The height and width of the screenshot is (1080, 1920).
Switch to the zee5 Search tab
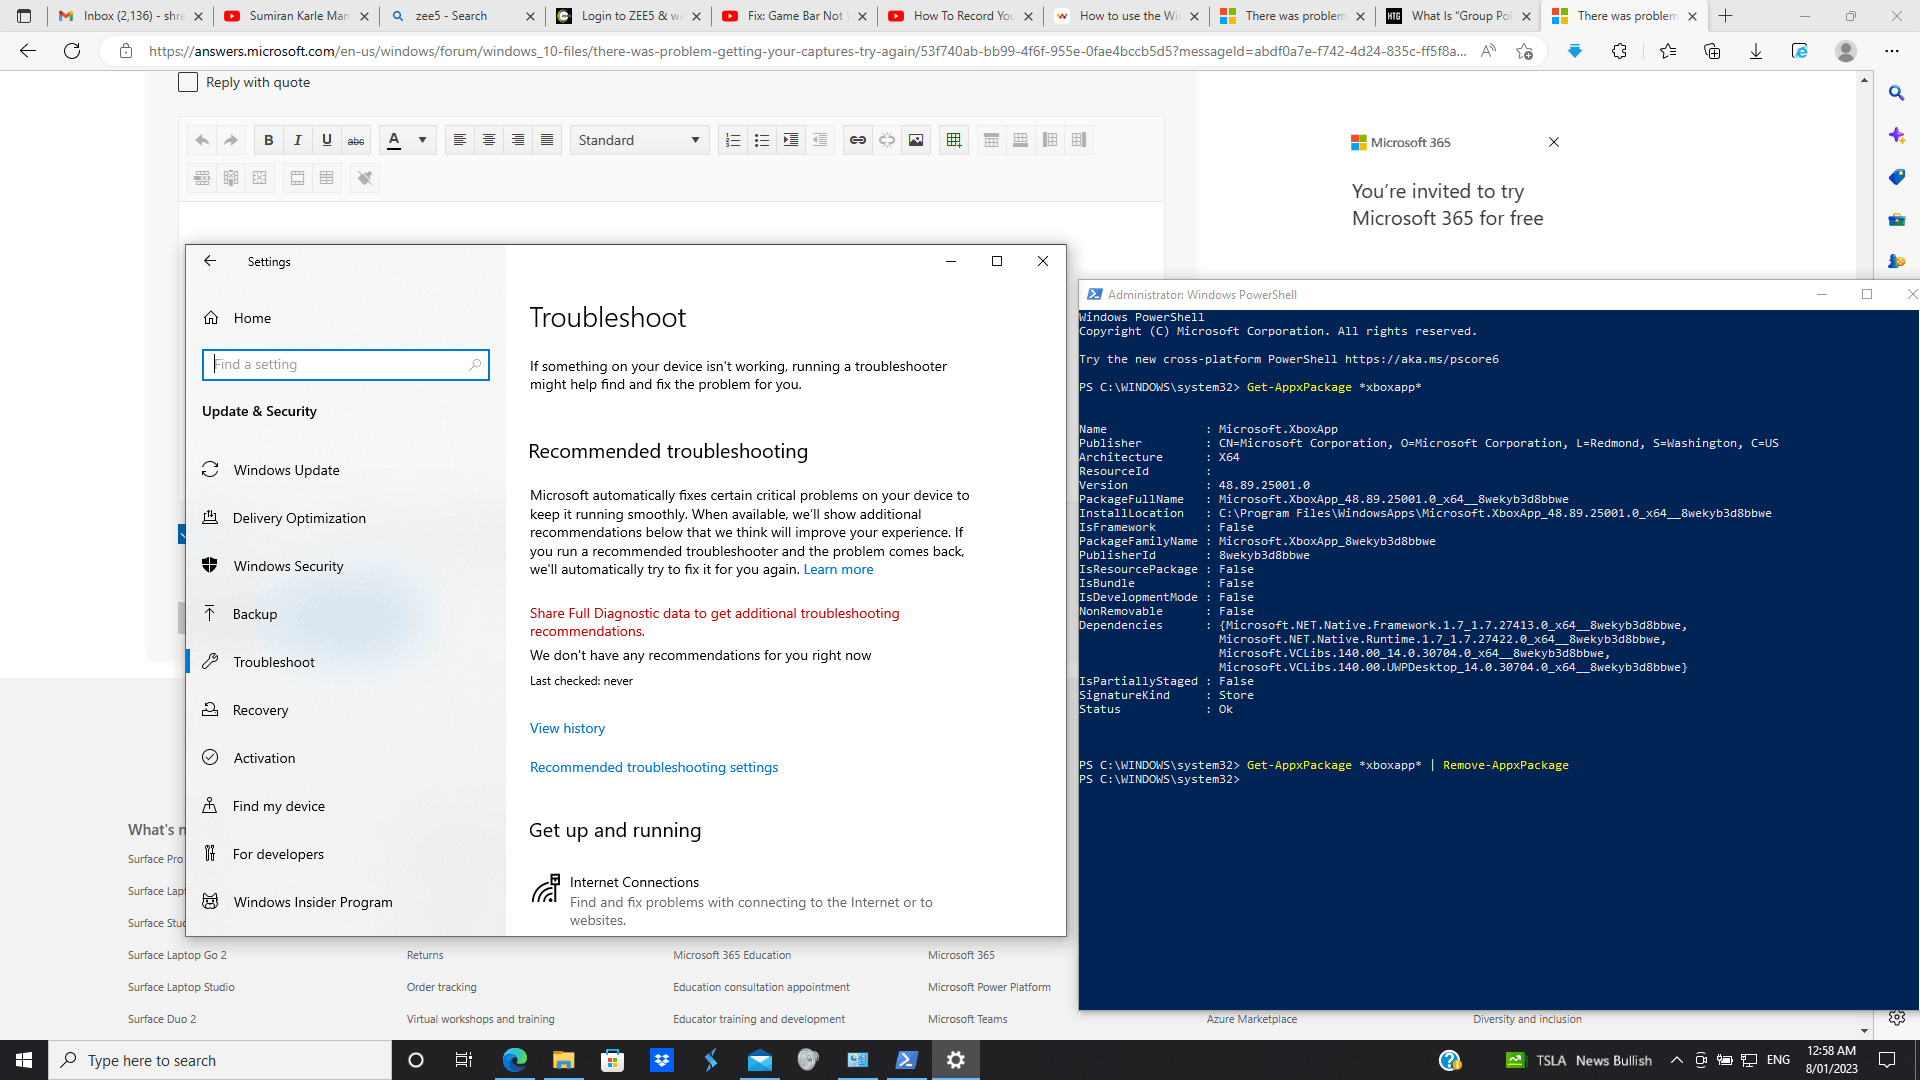452,16
